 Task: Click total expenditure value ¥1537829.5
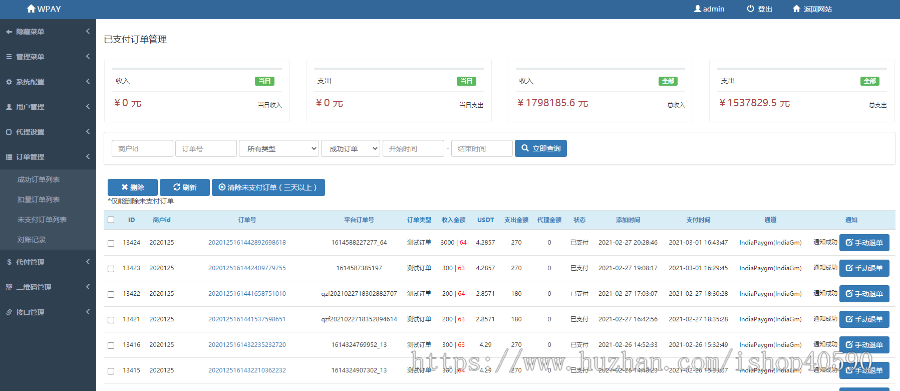click(x=754, y=103)
